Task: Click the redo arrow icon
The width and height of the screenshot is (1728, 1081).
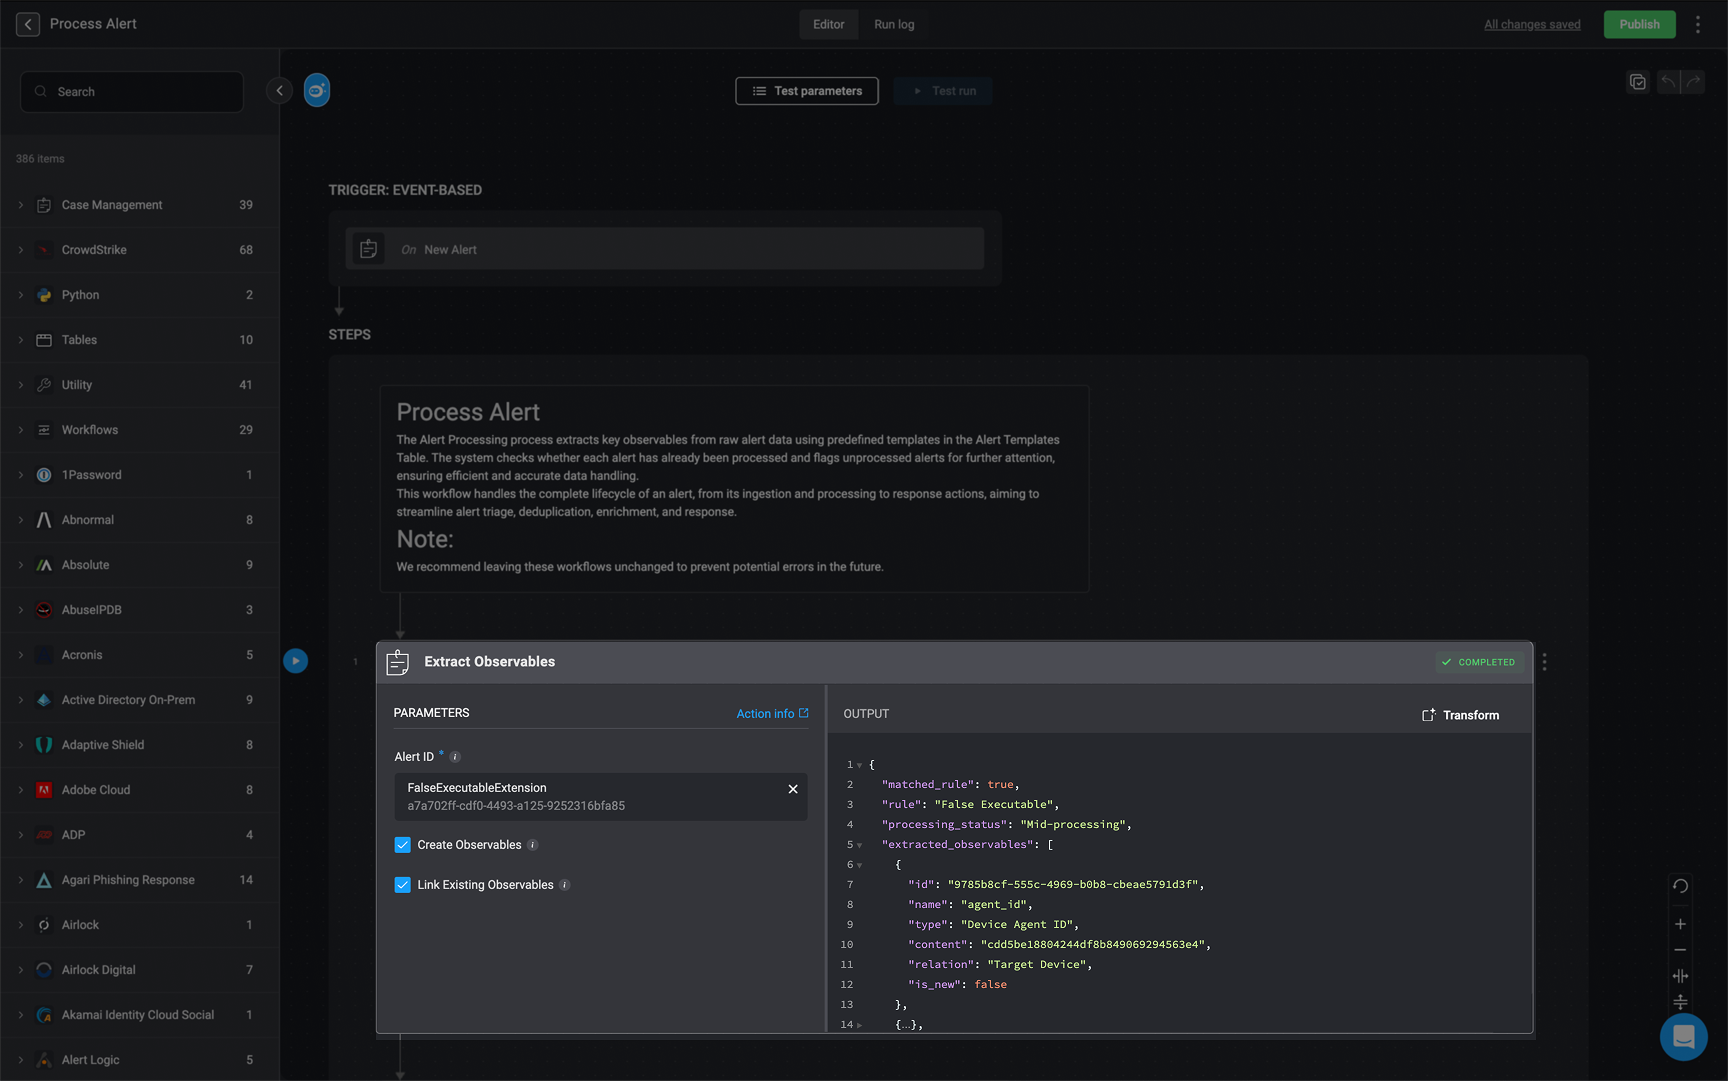Action: tap(1693, 82)
